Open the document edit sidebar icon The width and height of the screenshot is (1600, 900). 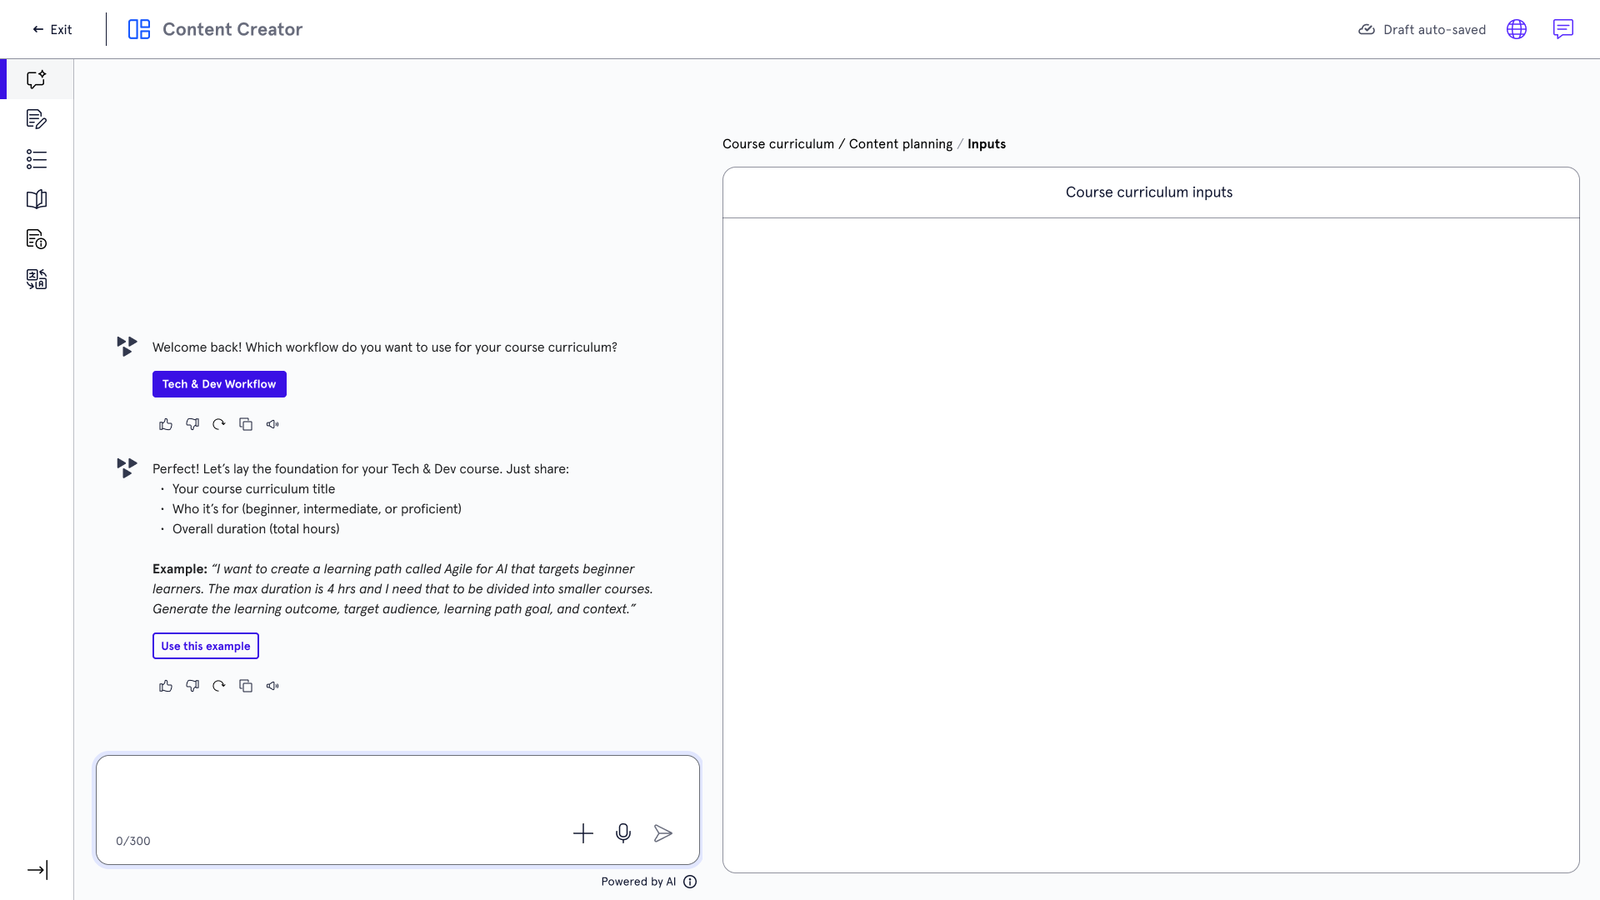click(x=36, y=119)
